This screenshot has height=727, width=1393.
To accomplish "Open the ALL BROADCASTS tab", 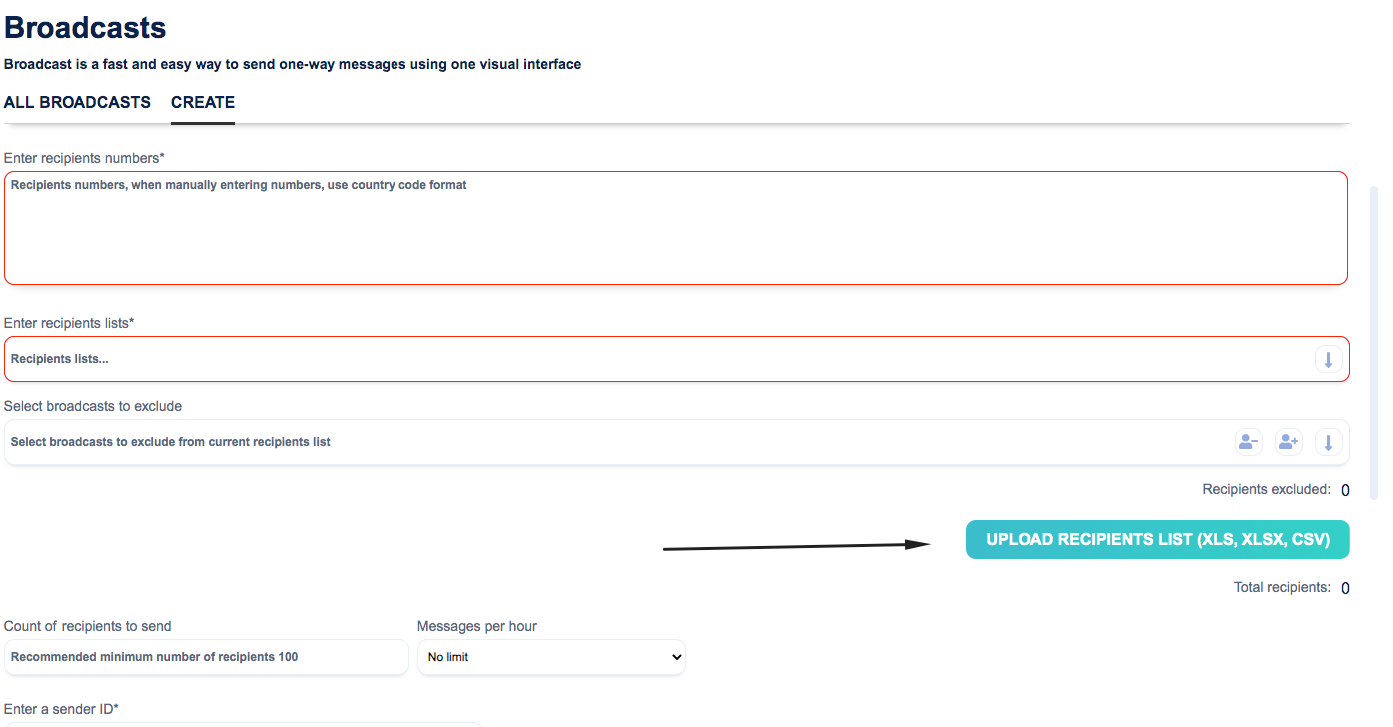I will coord(77,102).
